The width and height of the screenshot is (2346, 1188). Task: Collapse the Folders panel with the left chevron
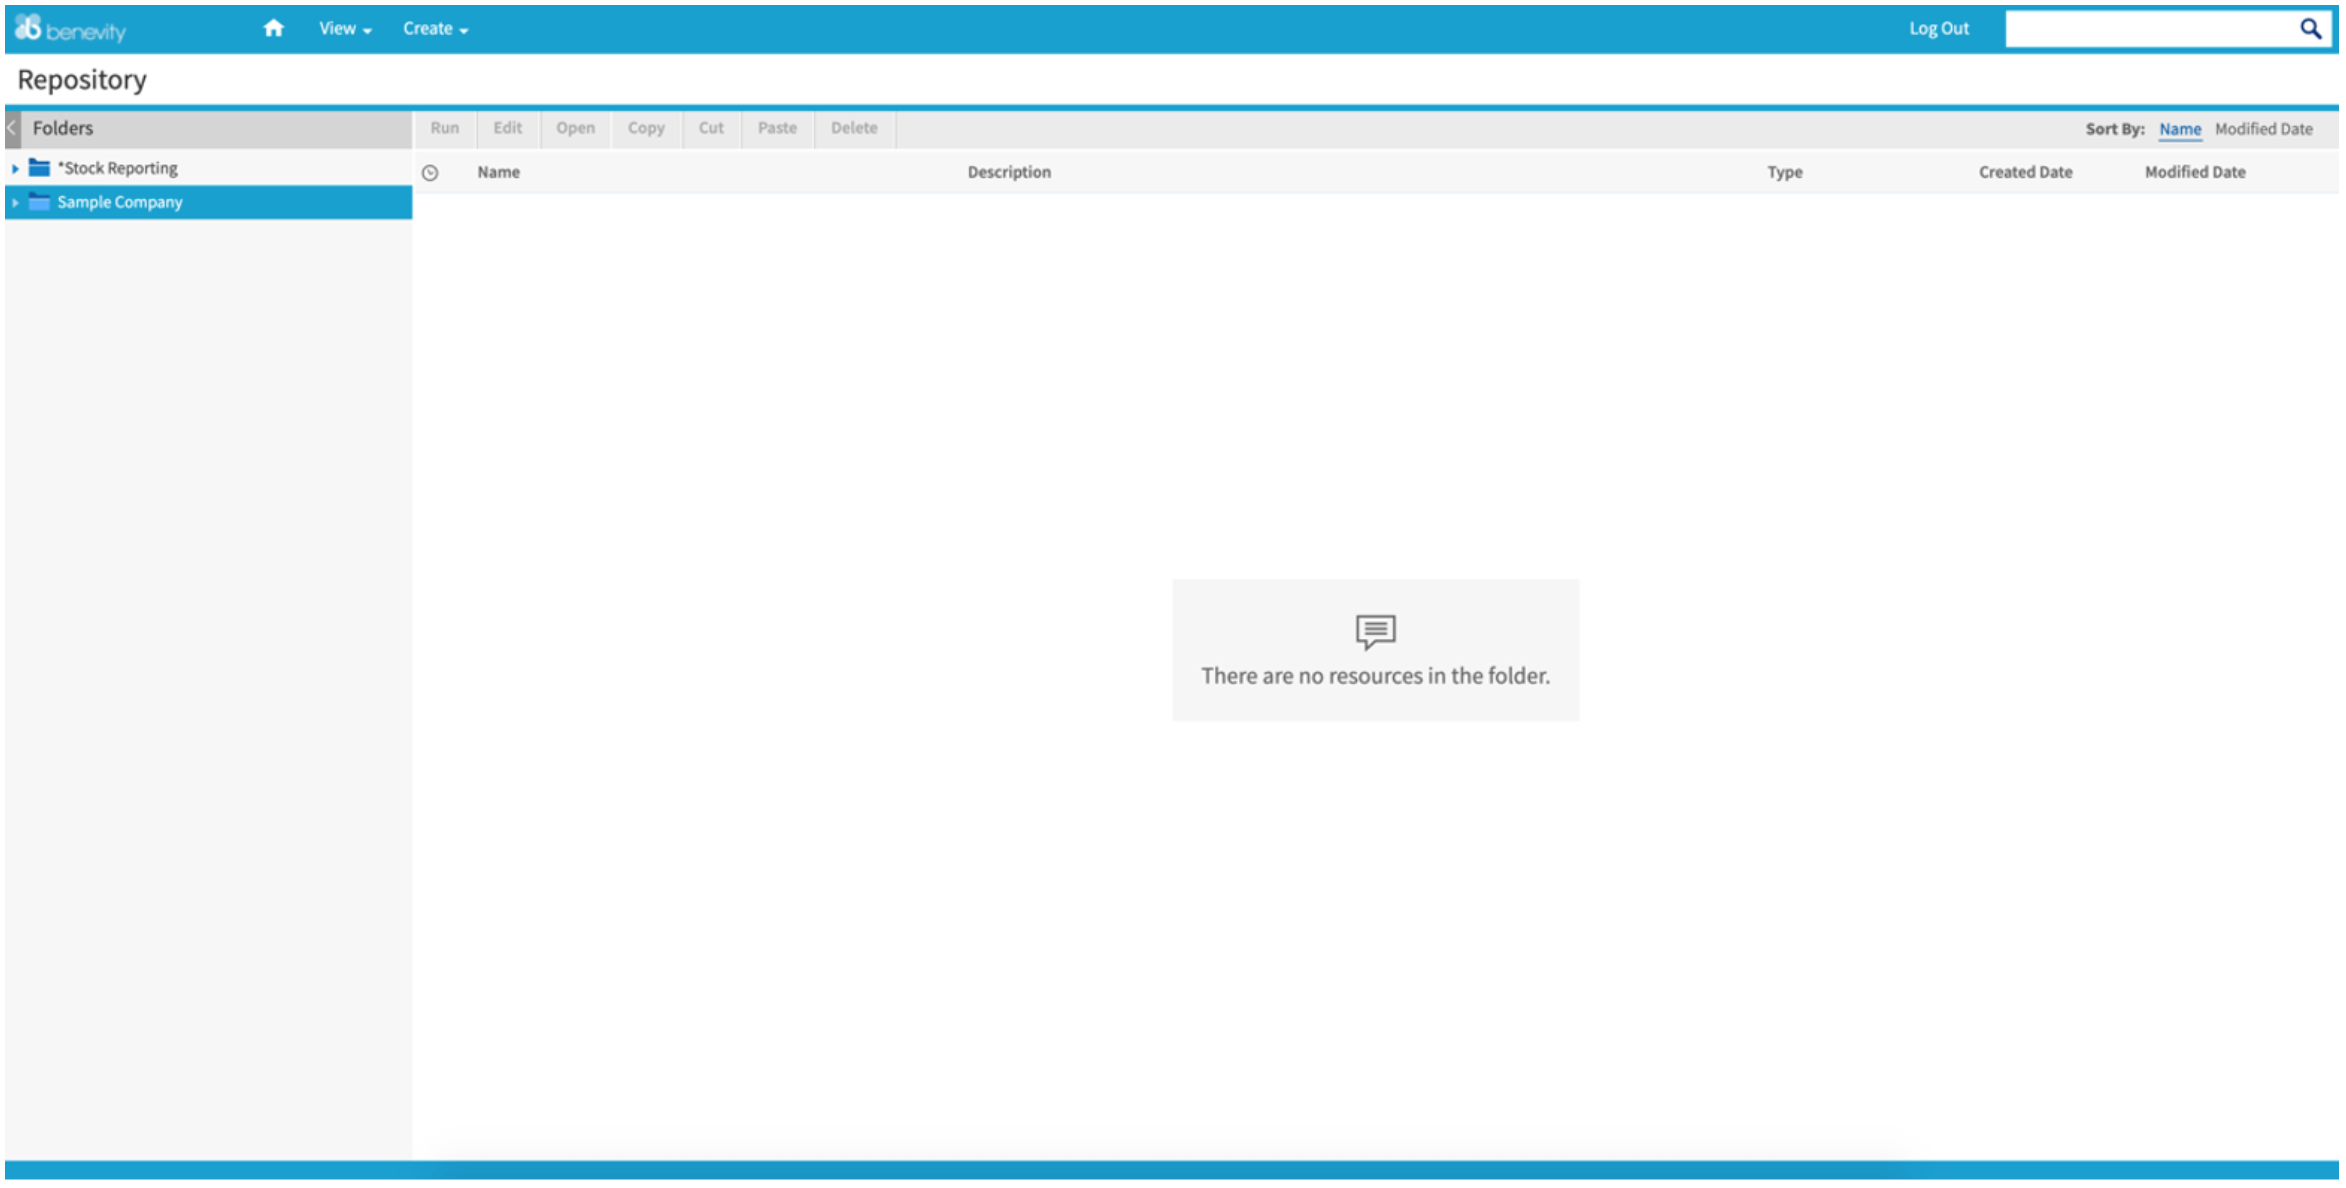(x=10, y=128)
